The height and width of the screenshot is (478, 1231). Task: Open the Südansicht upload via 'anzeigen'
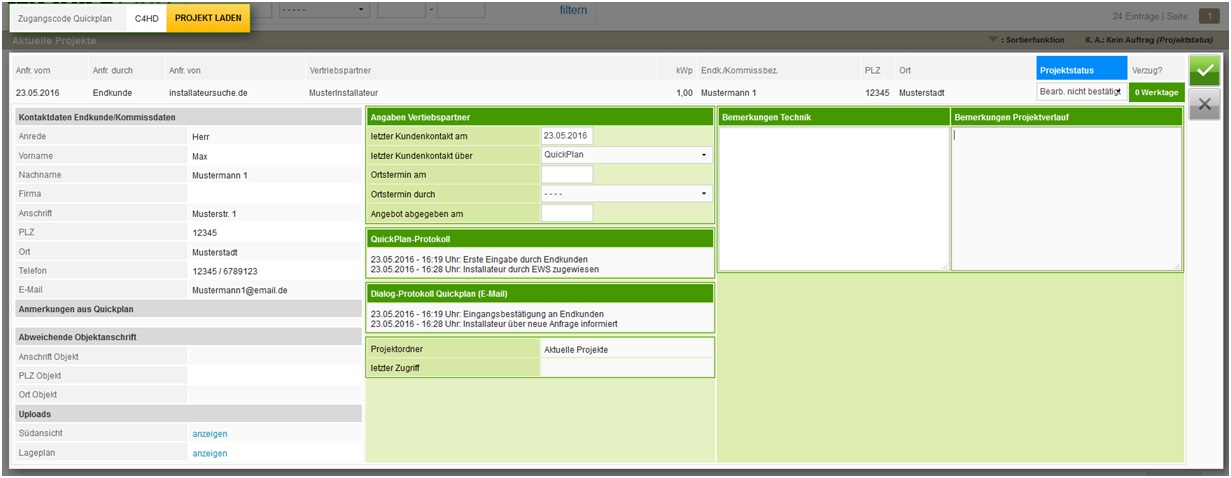click(x=210, y=434)
